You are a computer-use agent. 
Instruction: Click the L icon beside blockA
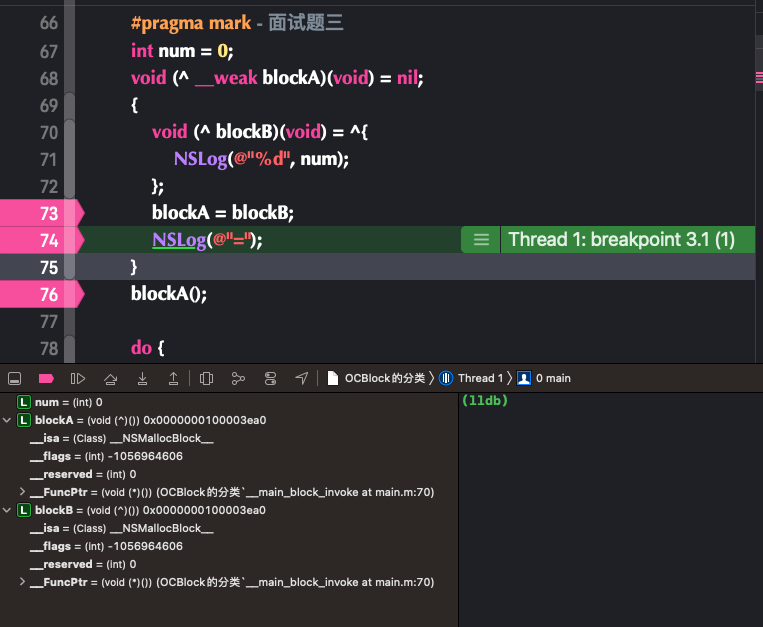(24, 420)
